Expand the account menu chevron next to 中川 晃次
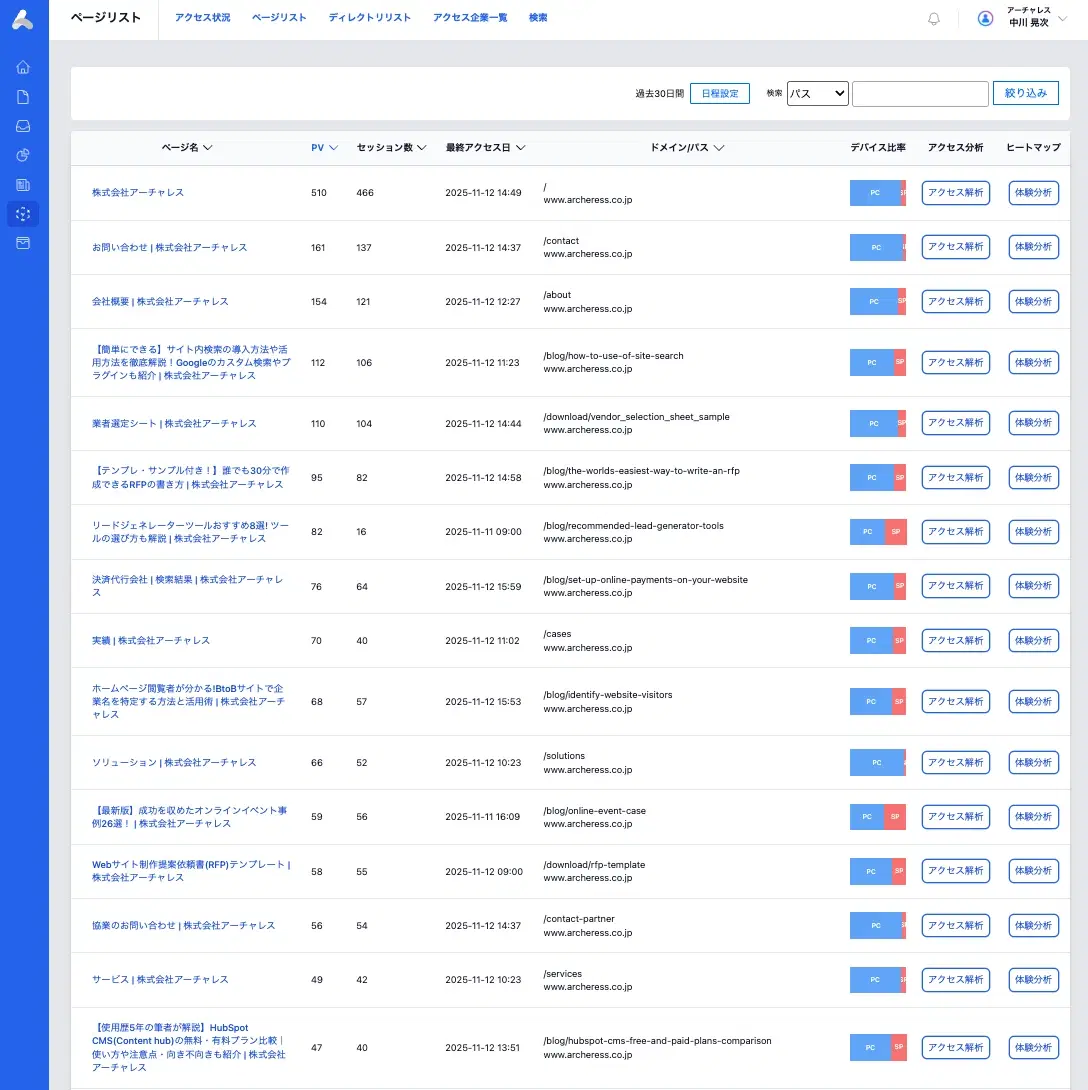Screen dimensions: 1088x1090 tap(1062, 19)
